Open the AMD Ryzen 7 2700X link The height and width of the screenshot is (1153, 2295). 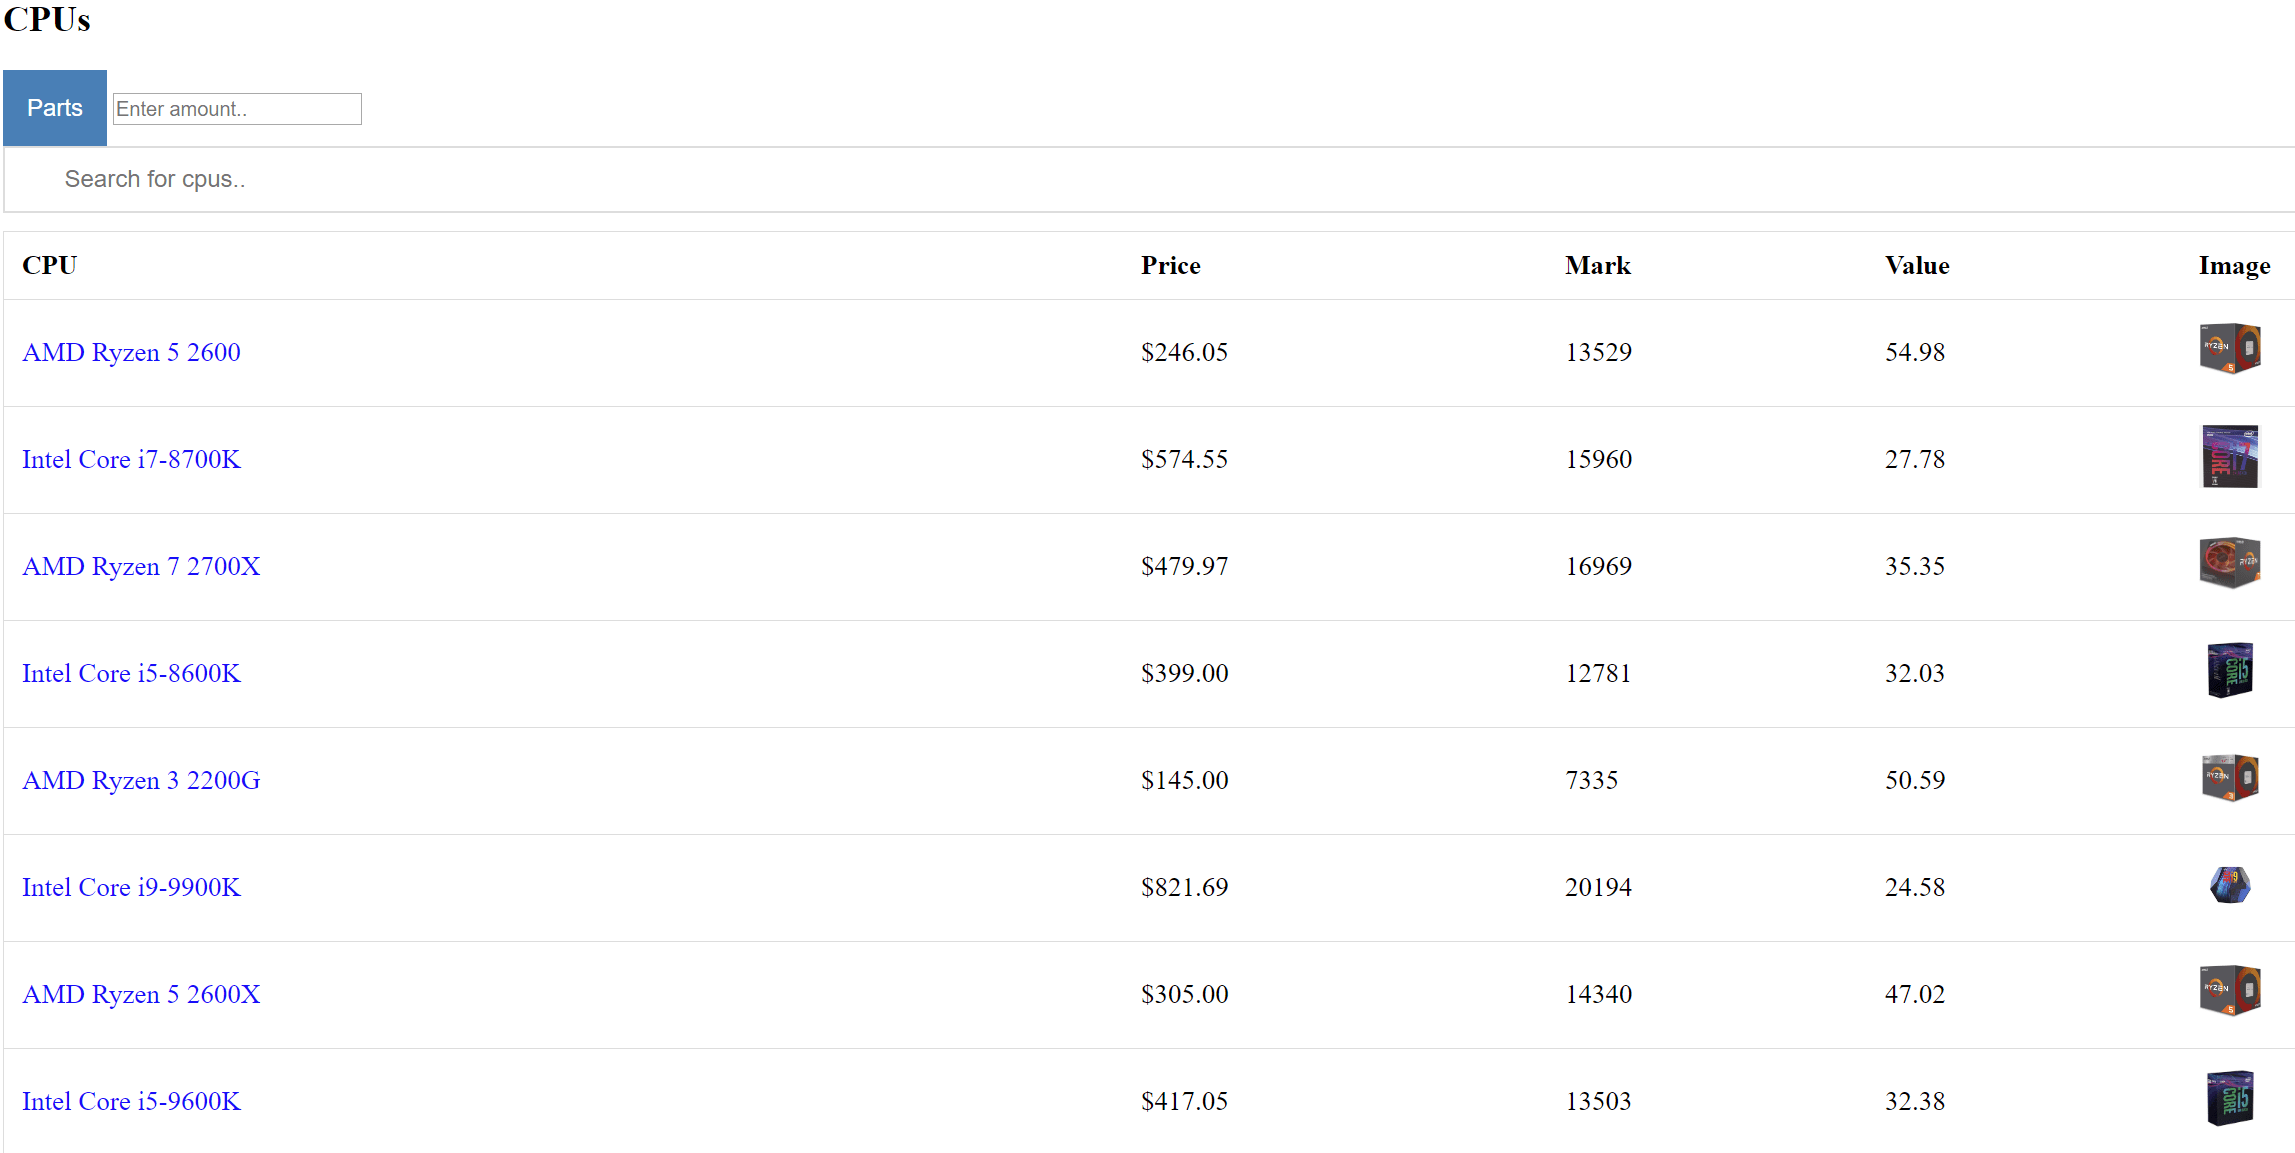[x=140, y=566]
